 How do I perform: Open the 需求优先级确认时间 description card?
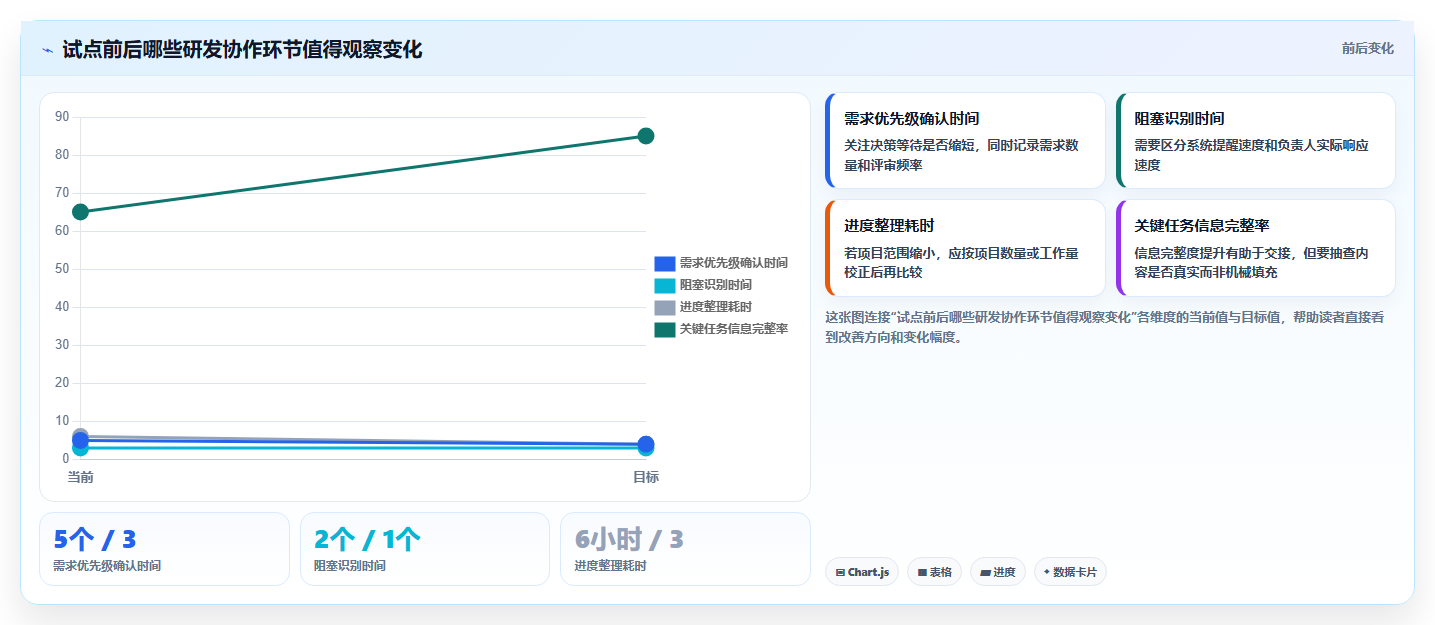(x=965, y=140)
